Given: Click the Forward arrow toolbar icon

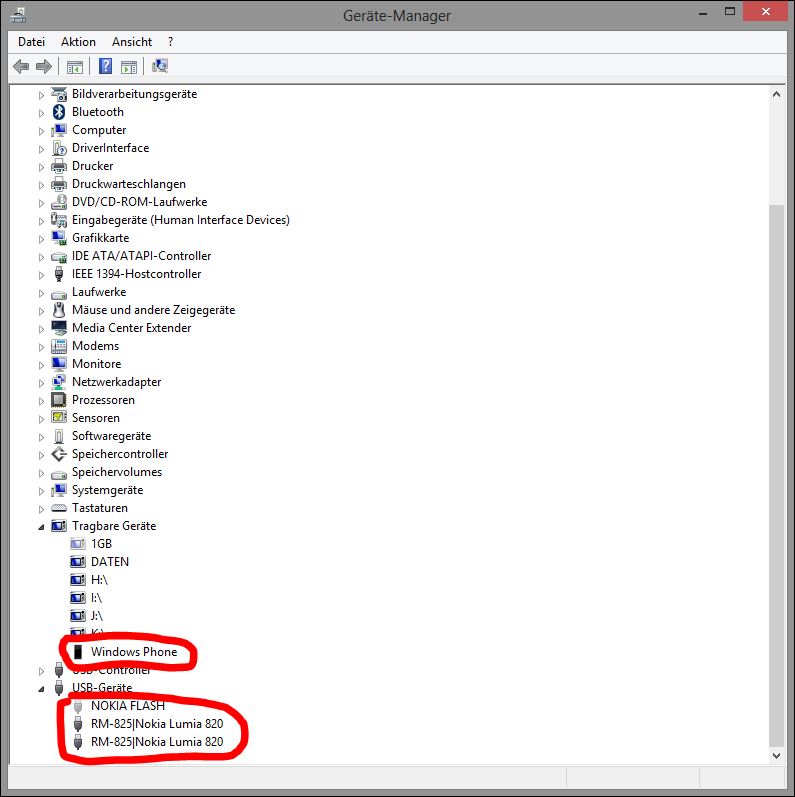Looking at the screenshot, I should tap(44, 66).
